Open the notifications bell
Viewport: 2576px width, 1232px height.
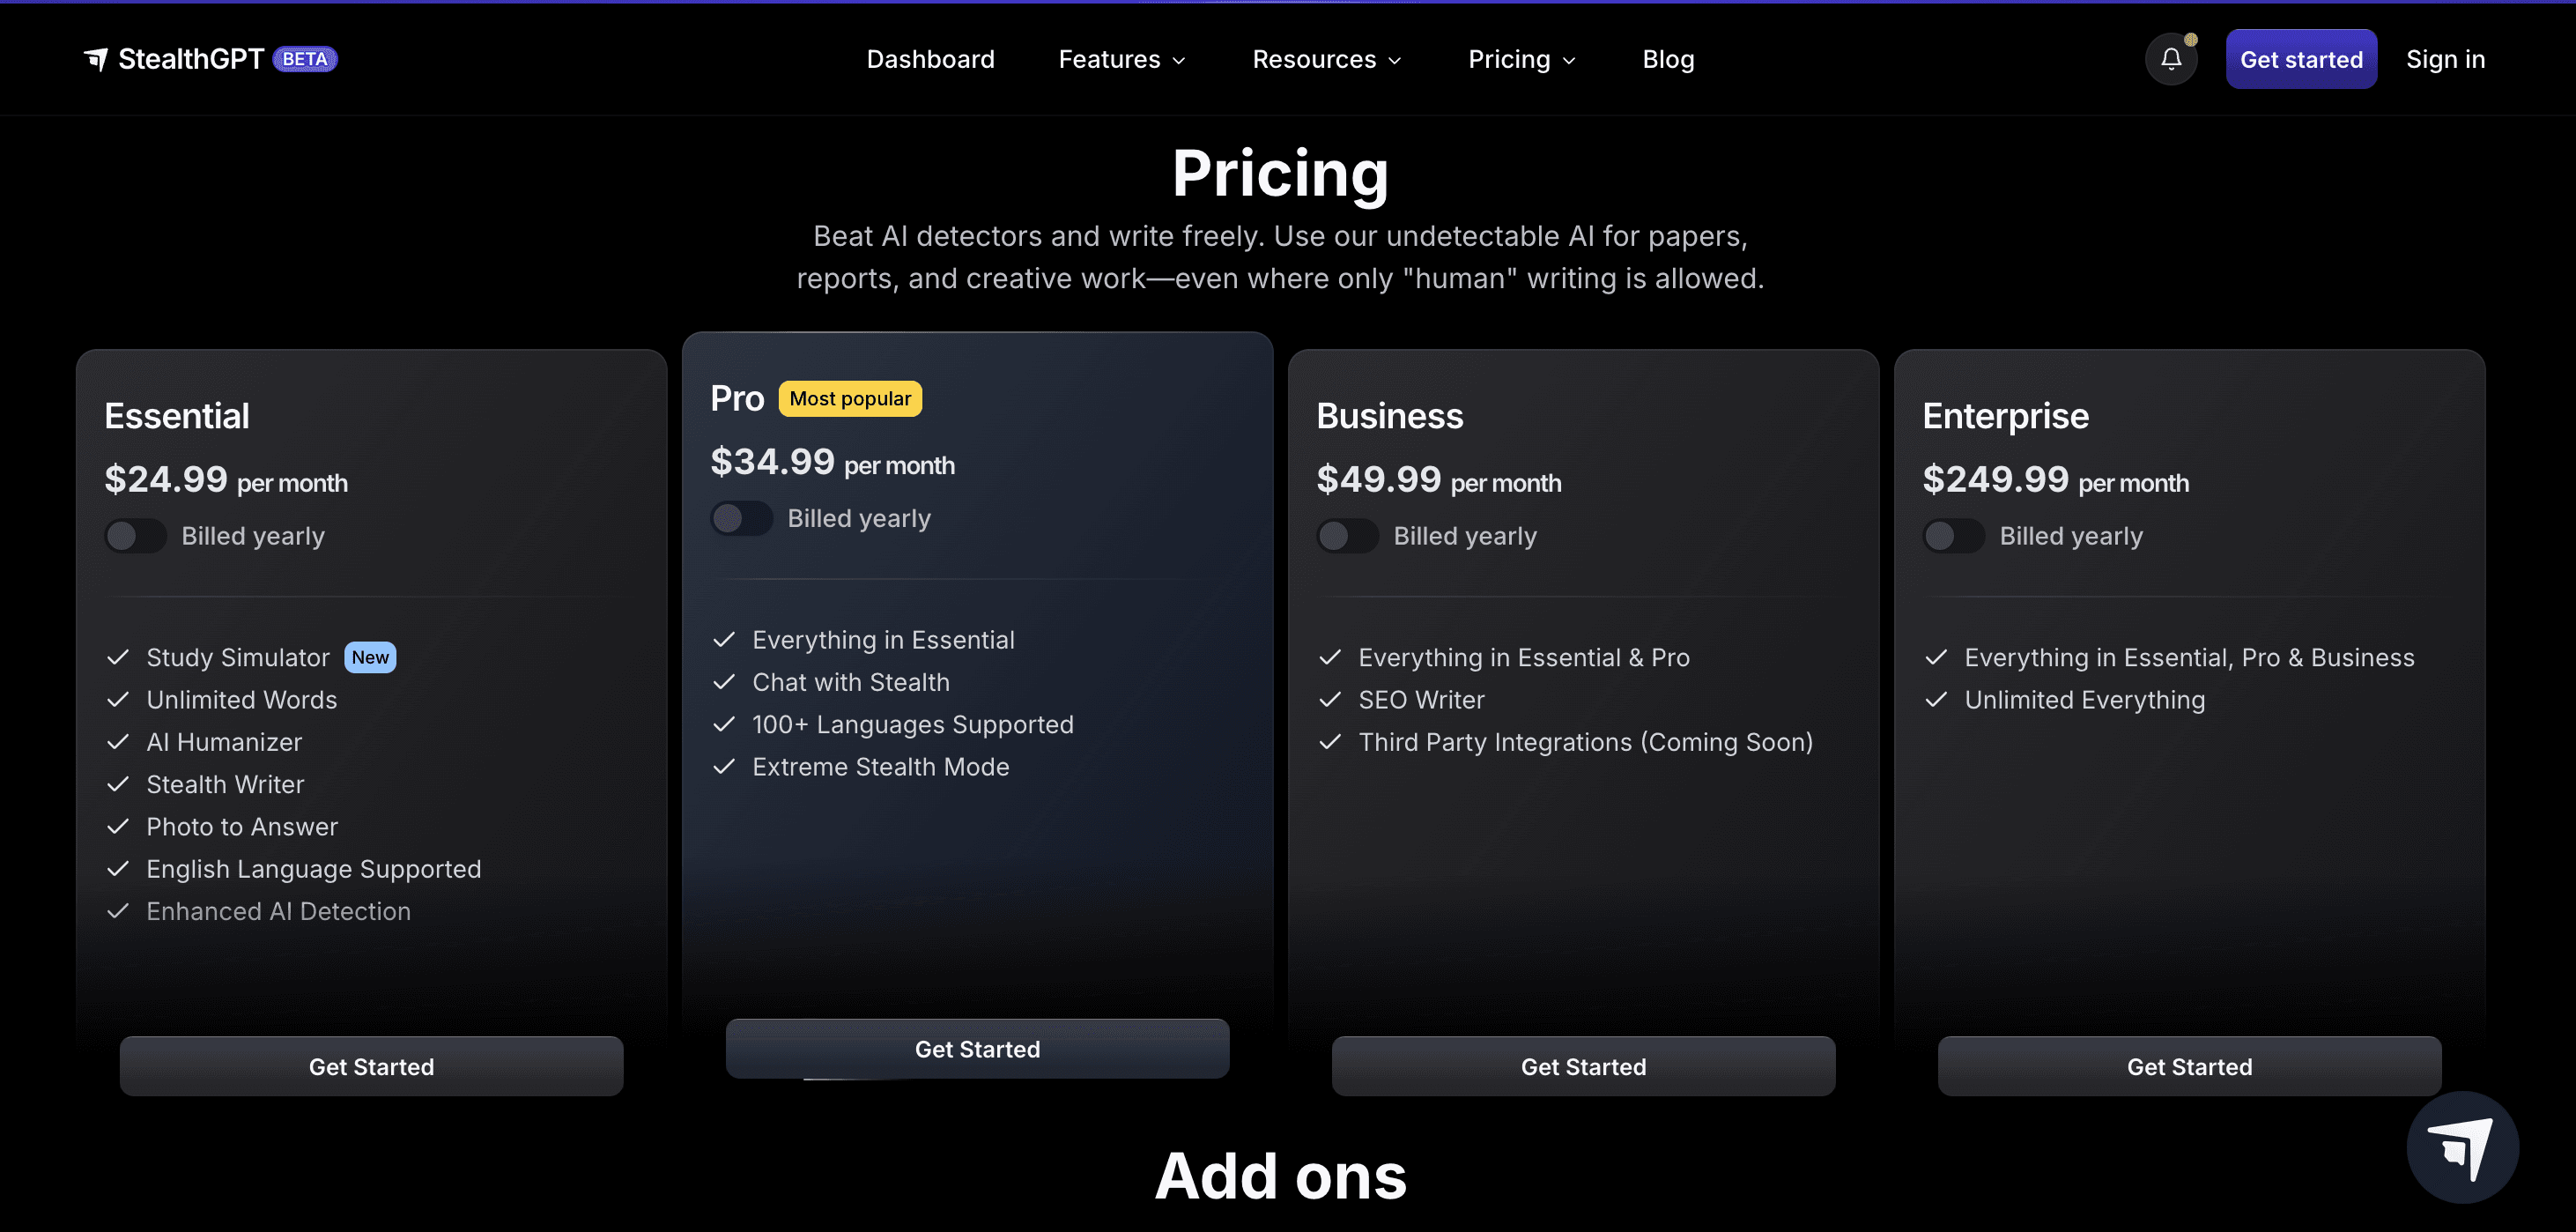[2170, 59]
